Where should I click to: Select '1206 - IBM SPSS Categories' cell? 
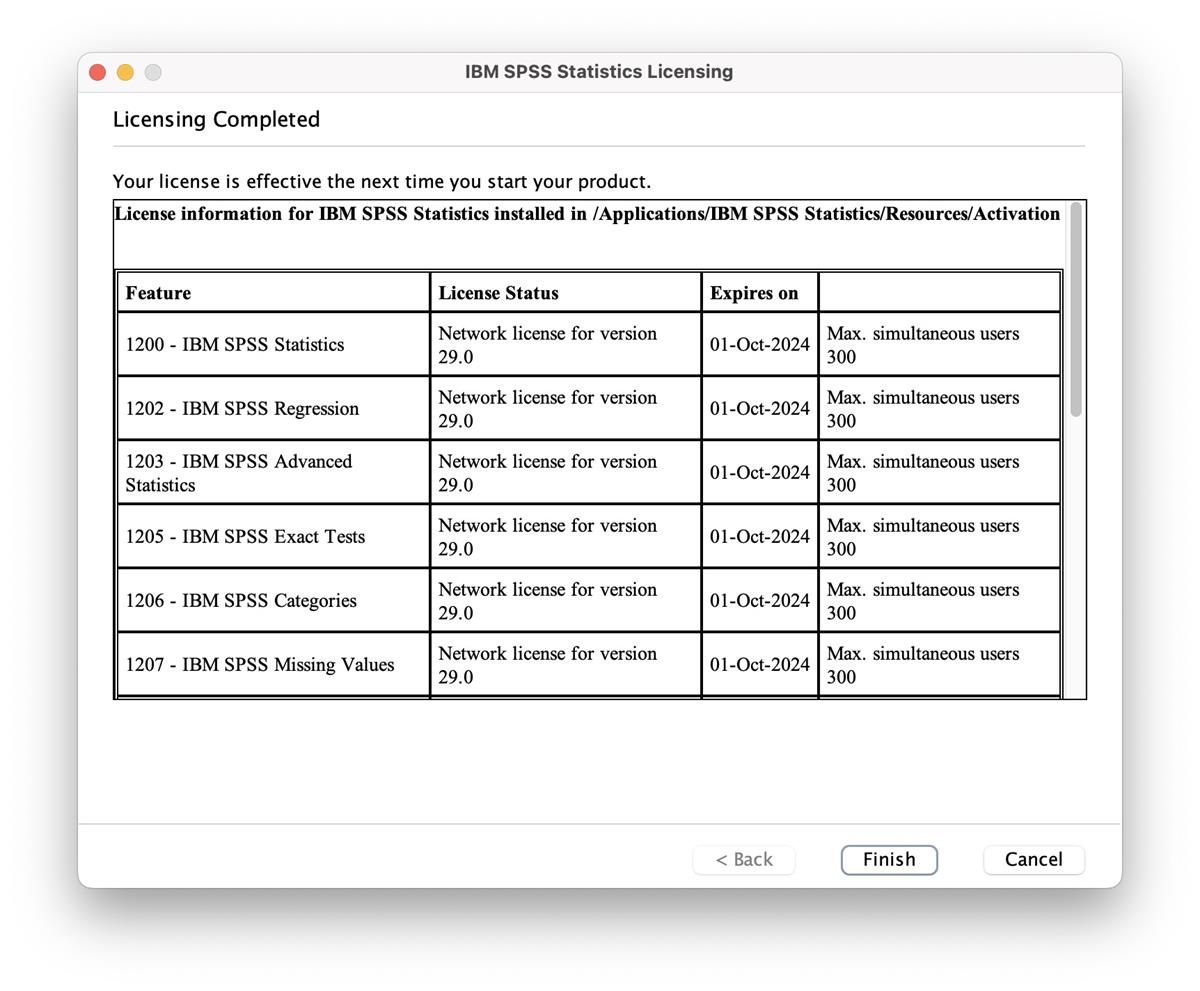274,600
